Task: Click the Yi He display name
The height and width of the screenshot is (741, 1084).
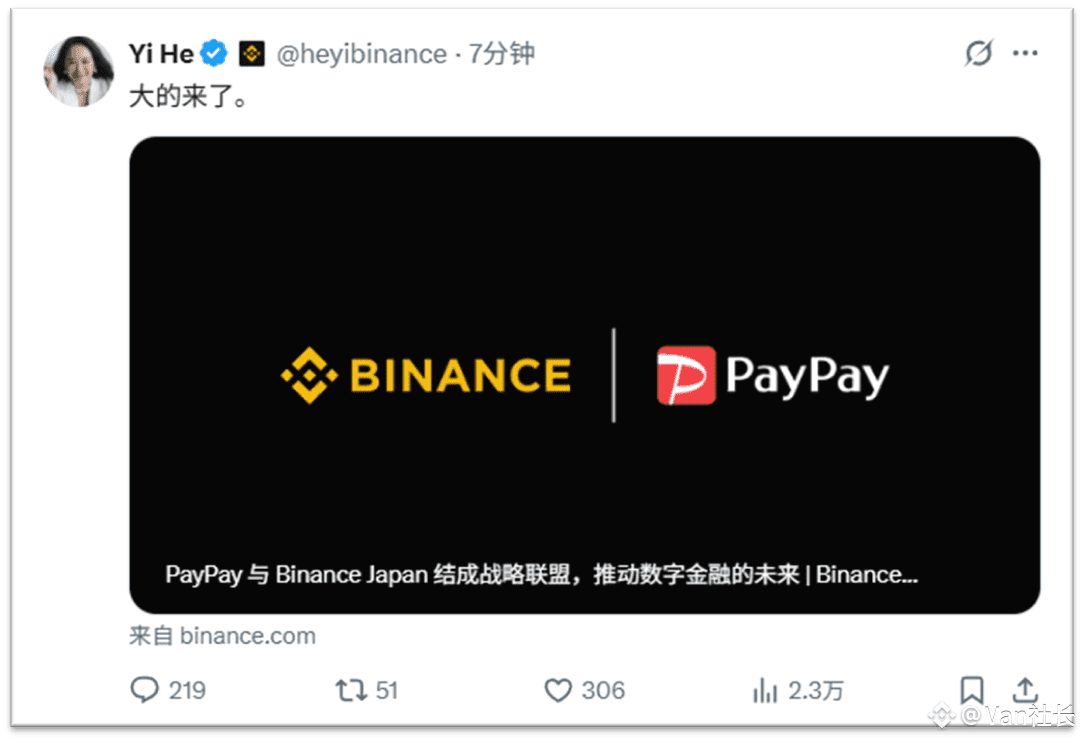Action: tap(161, 53)
